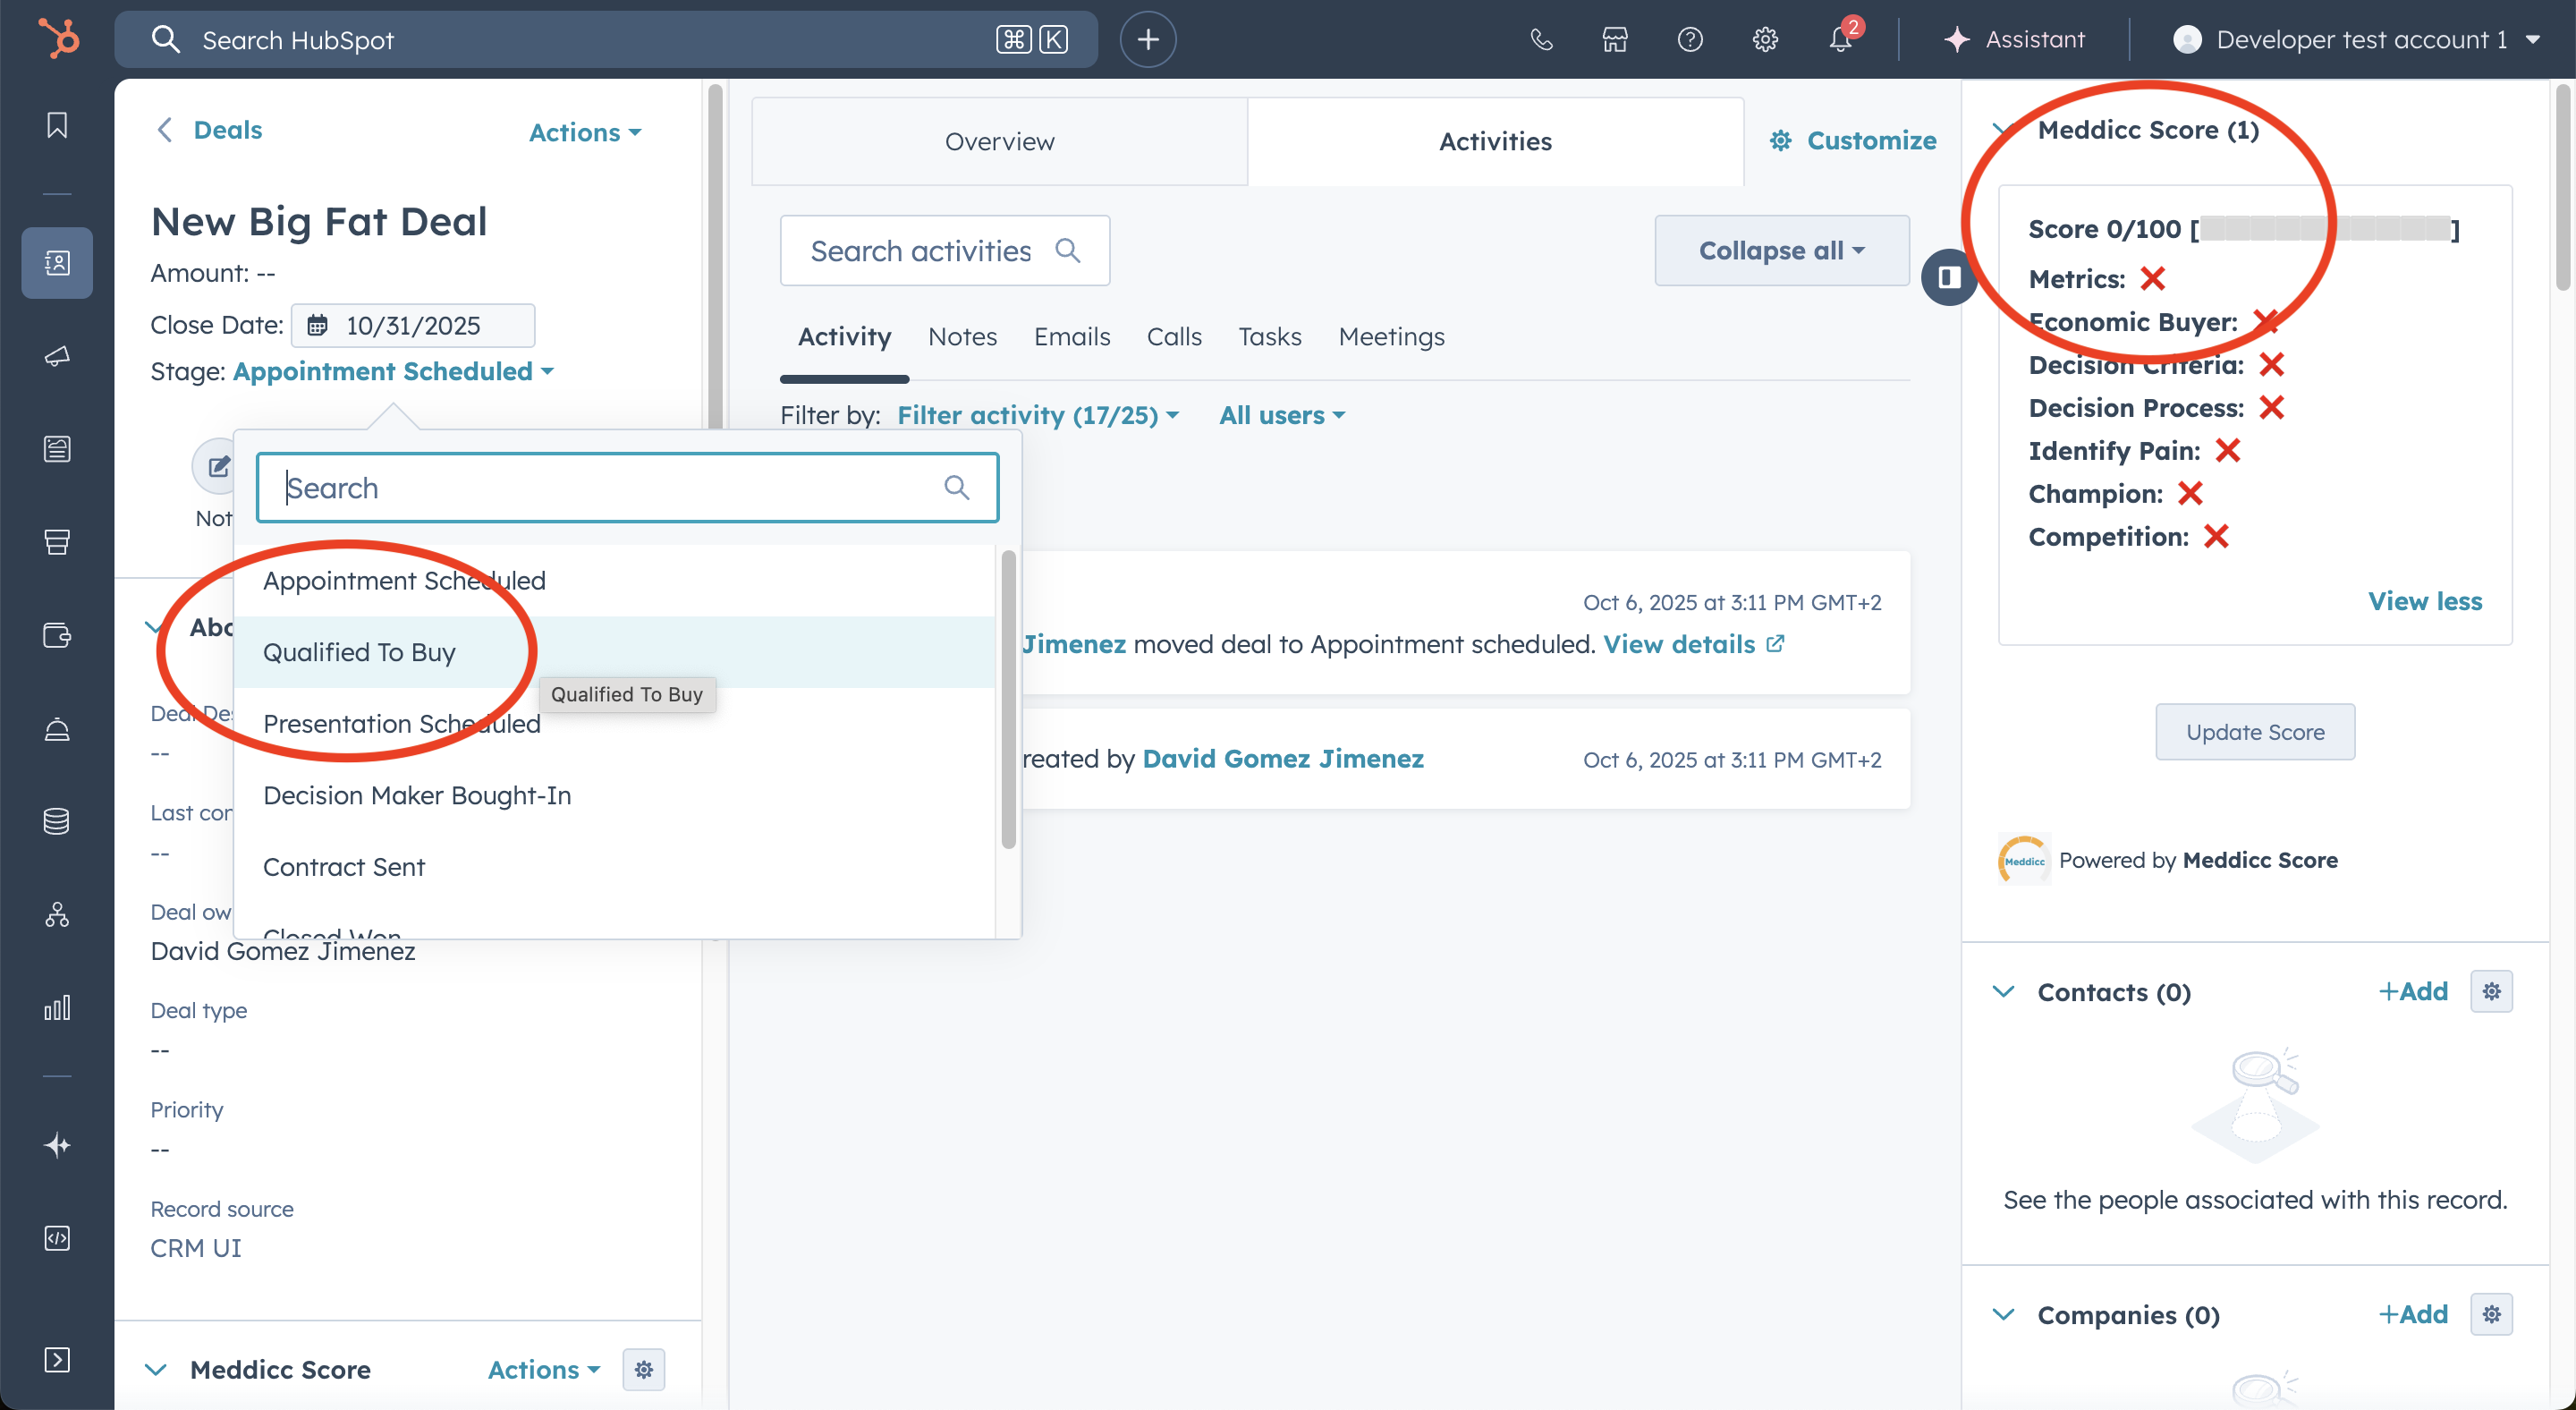Select Qualified To Buy stage option
Image resolution: width=2576 pixels, height=1410 pixels.
pos(360,652)
